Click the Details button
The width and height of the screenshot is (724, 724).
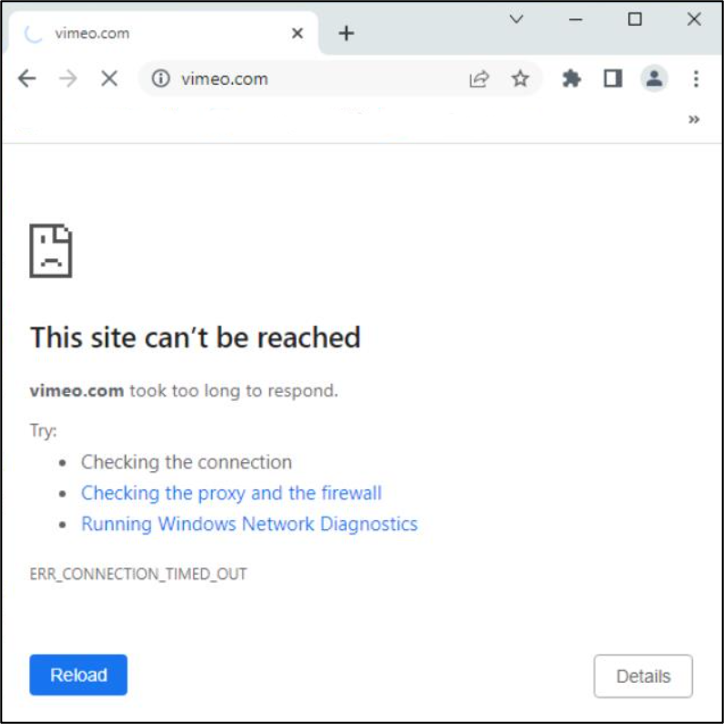[643, 676]
